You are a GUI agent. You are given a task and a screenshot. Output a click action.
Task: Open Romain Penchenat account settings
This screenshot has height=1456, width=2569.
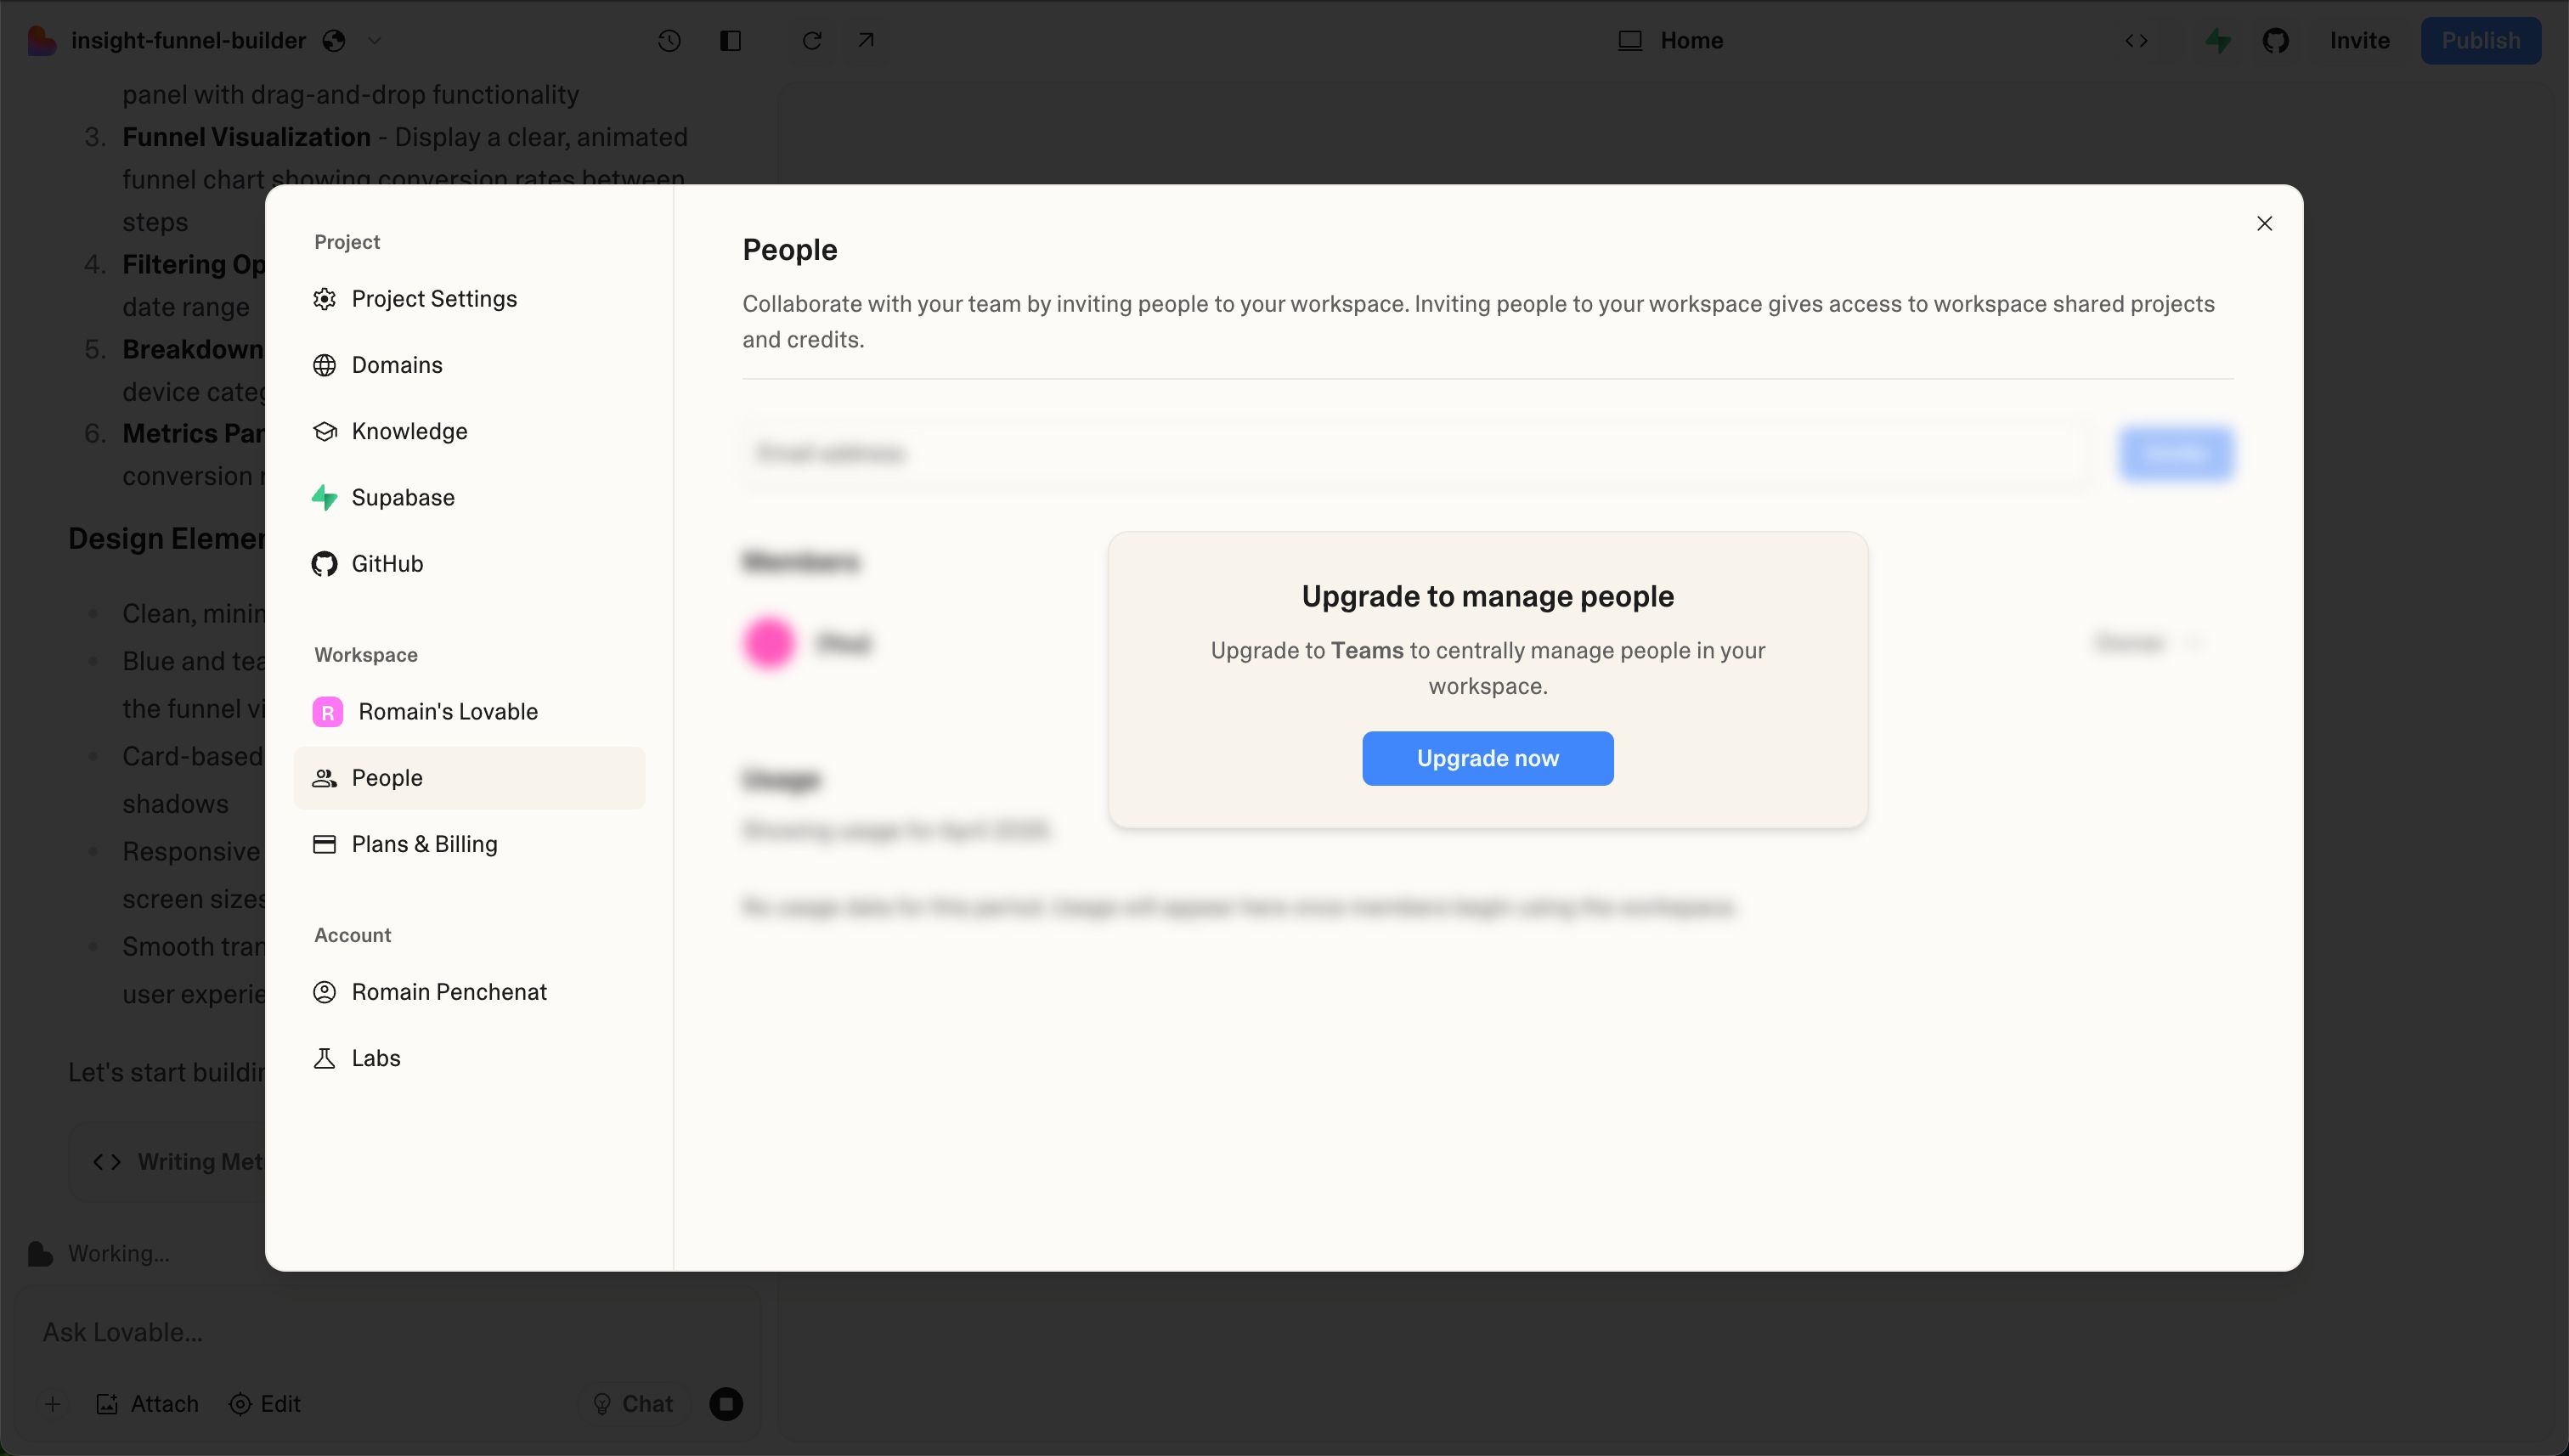point(469,992)
